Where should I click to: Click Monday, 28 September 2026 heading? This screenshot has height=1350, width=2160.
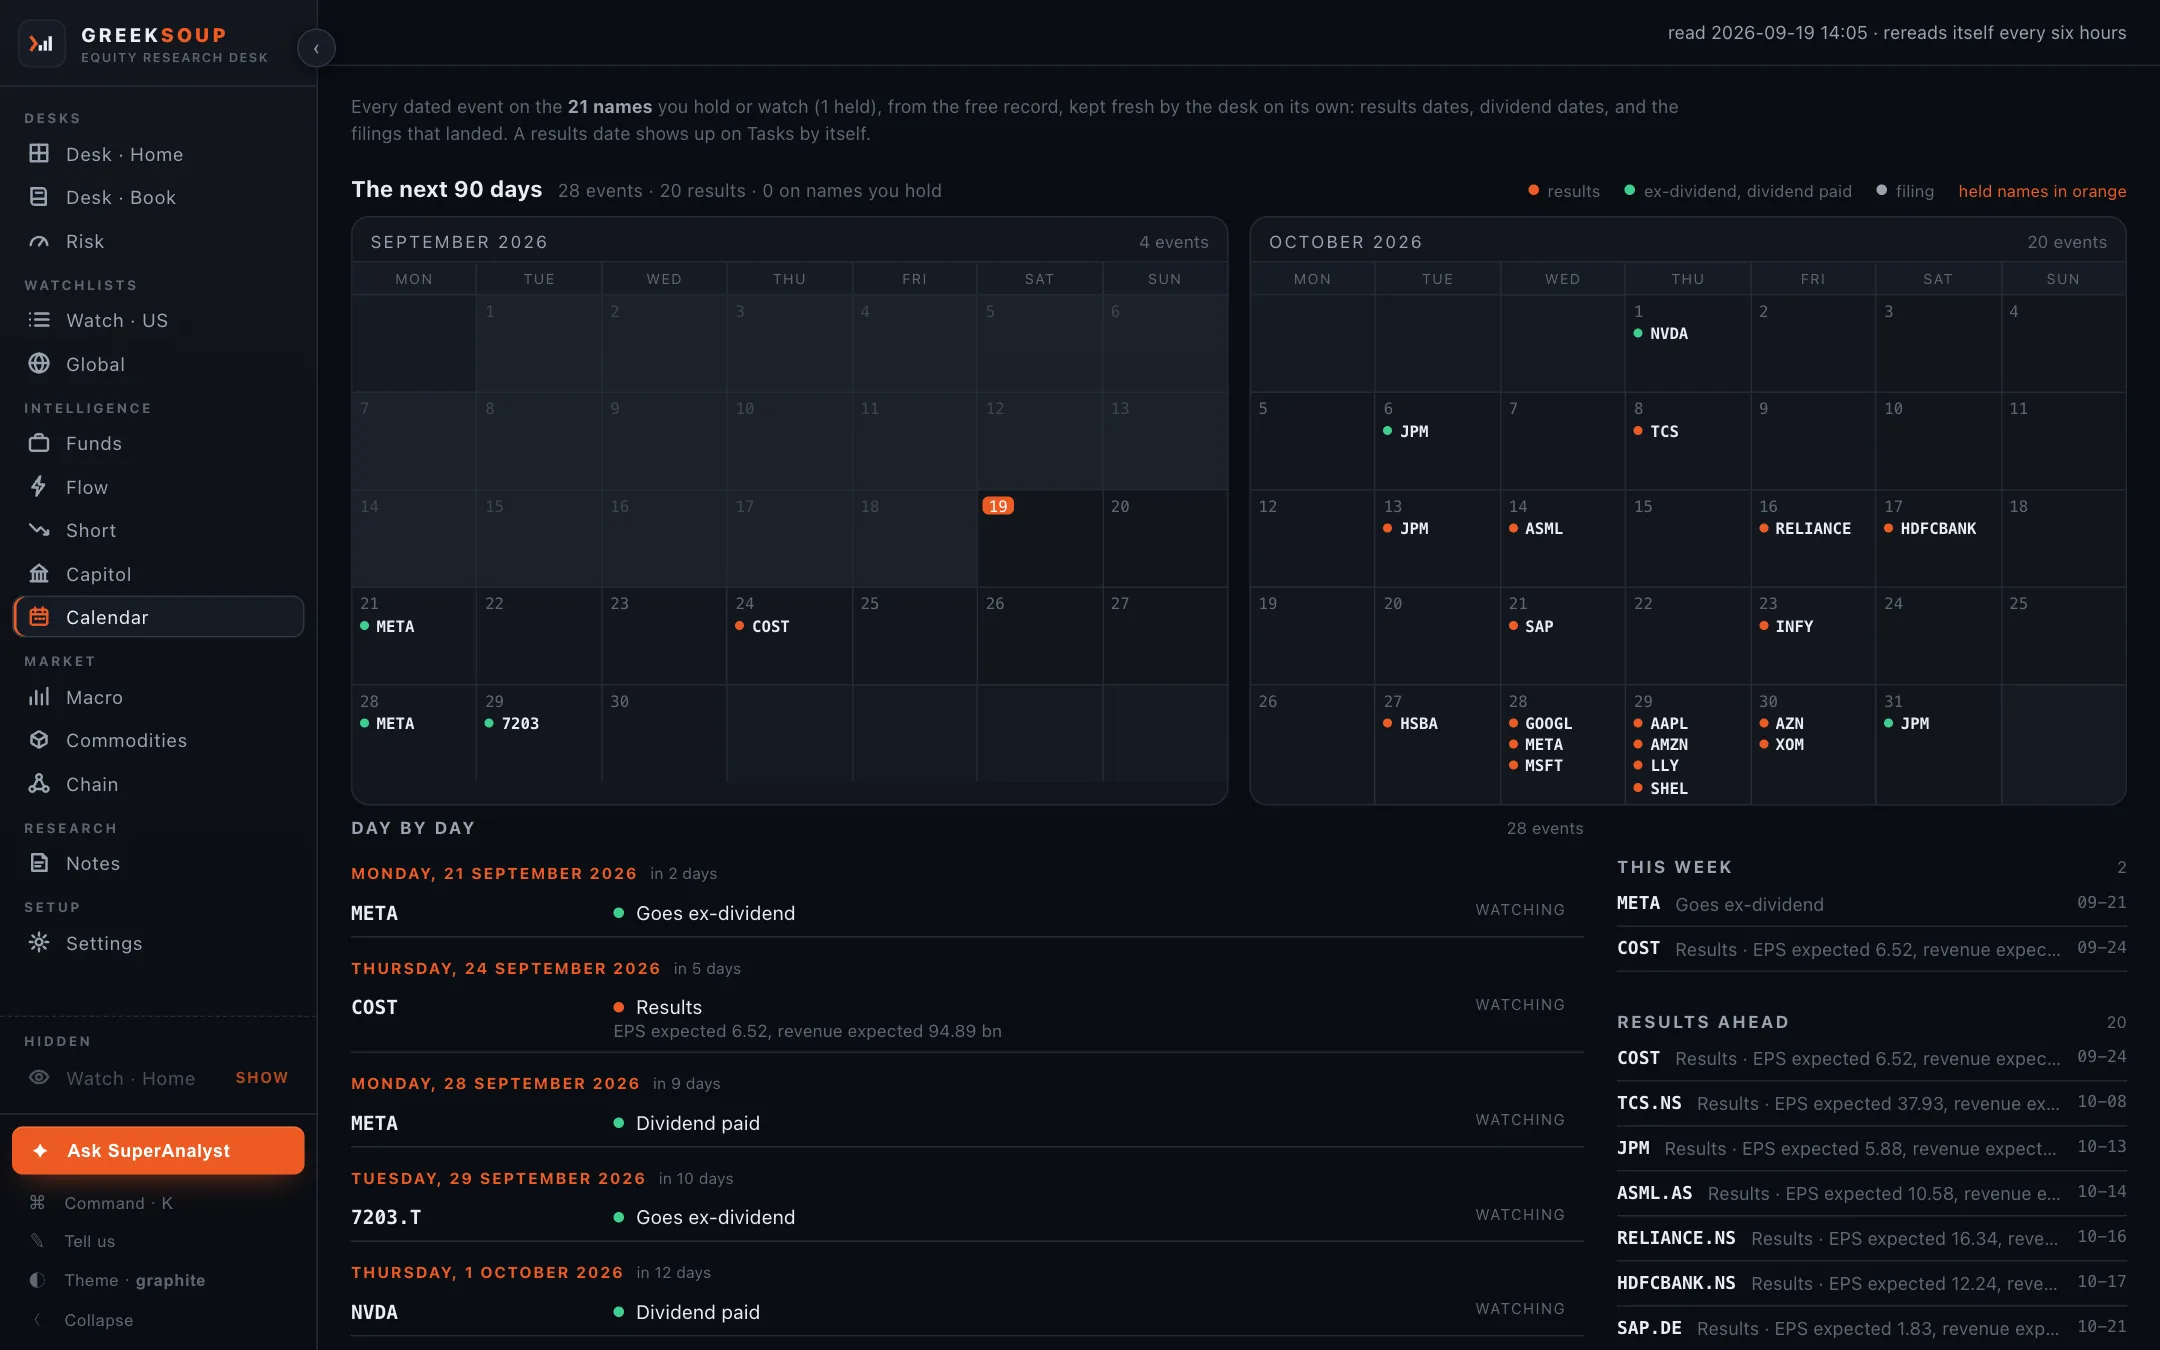(x=495, y=1083)
